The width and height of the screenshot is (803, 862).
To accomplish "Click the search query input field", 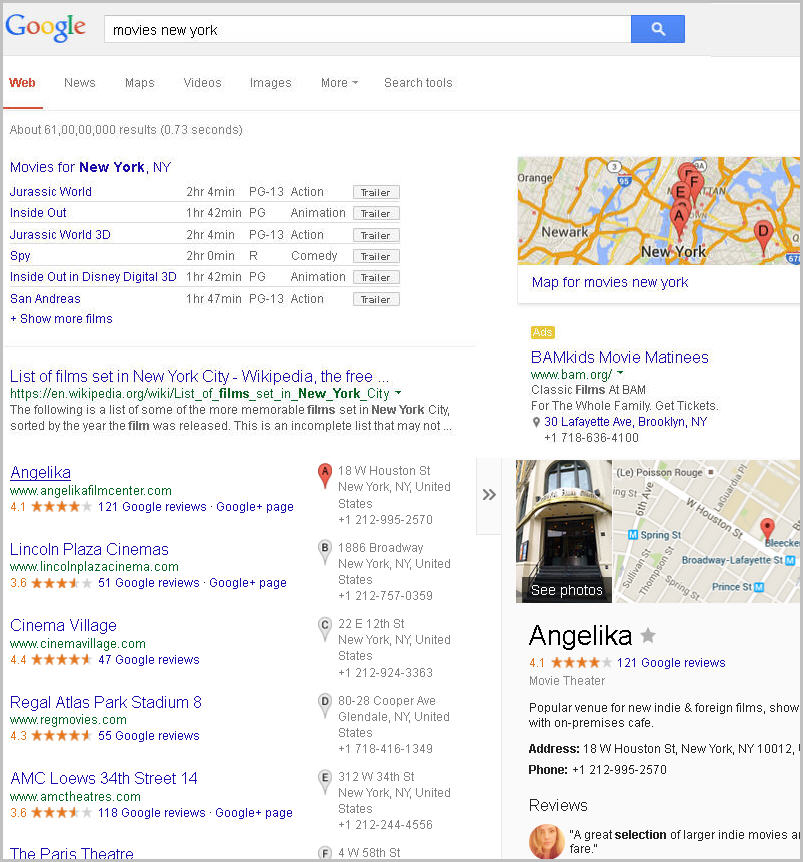I will (368, 29).
